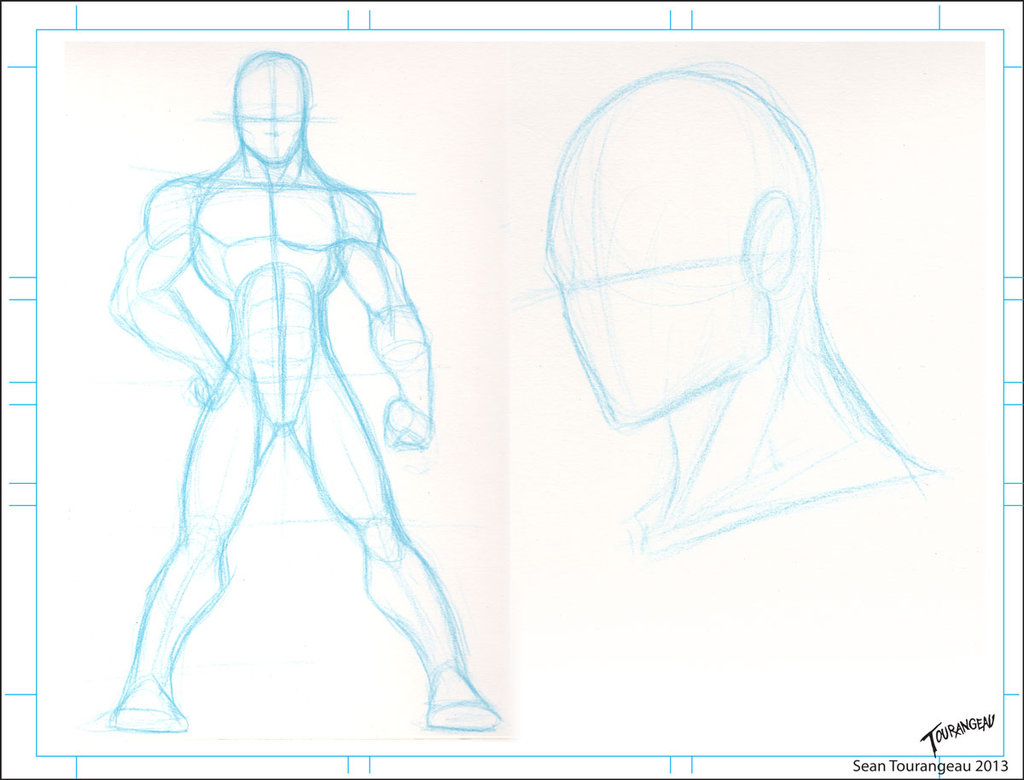Click the horizontal eye line across the figure's face
Viewport: 1024px width, 780px height.
(x=270, y=120)
